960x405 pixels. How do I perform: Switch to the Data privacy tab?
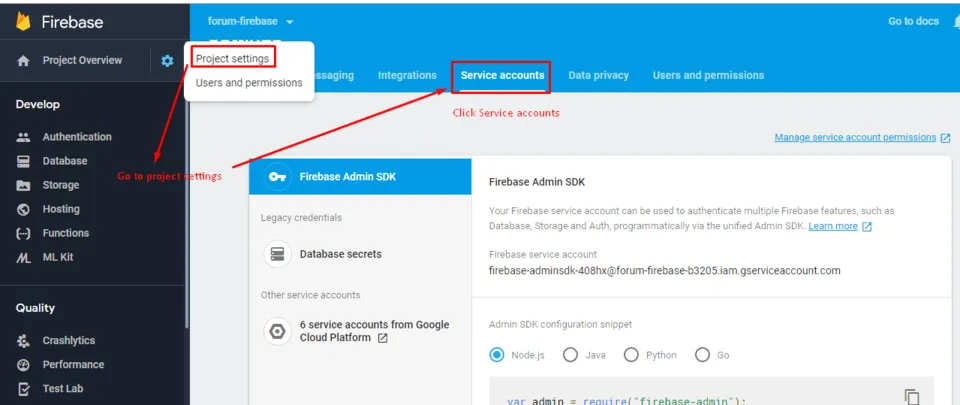[x=598, y=75]
